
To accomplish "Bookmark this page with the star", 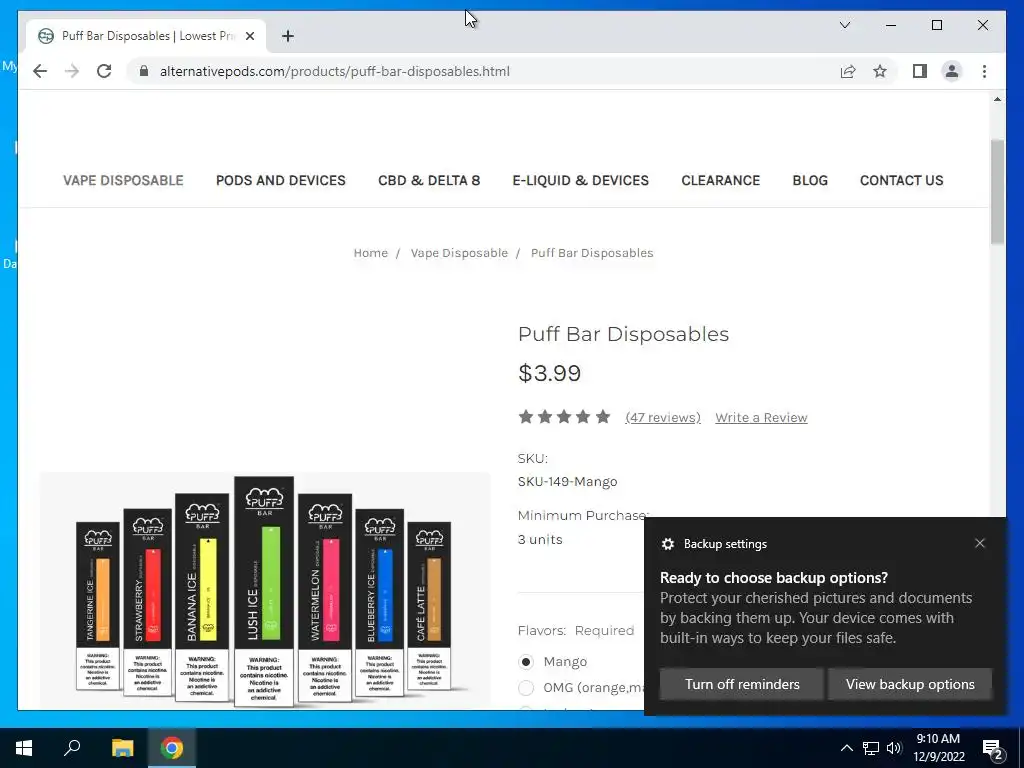I will pyautogui.click(x=880, y=71).
